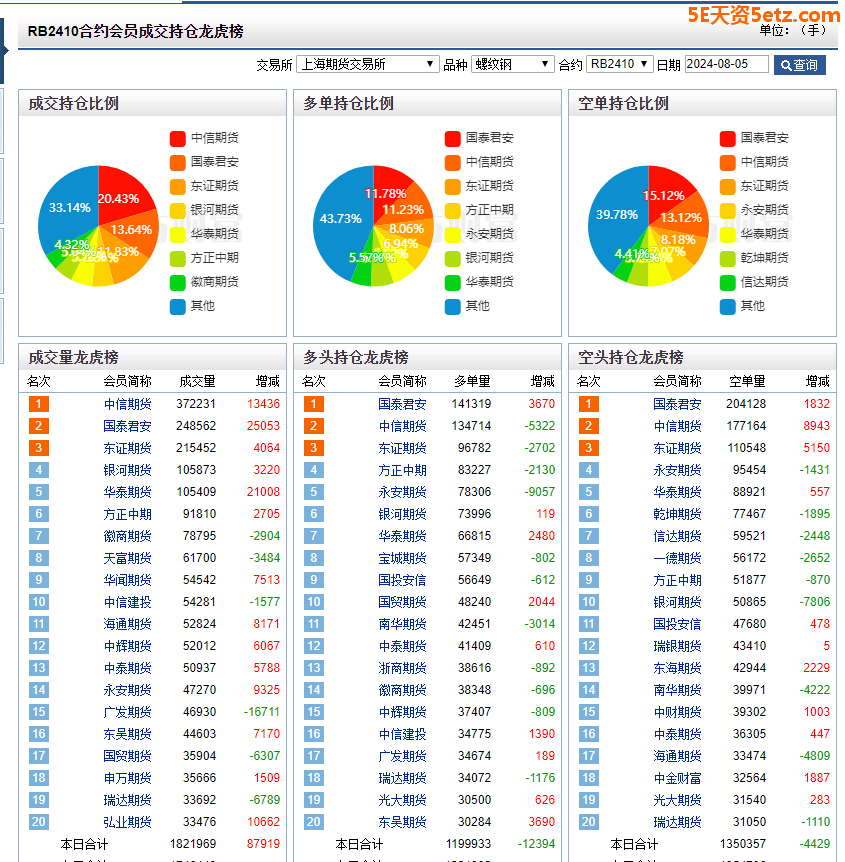Open the 交易所 dropdown showing 上海期货交易所
This screenshot has height=862, width=845.
pyautogui.click(x=367, y=64)
